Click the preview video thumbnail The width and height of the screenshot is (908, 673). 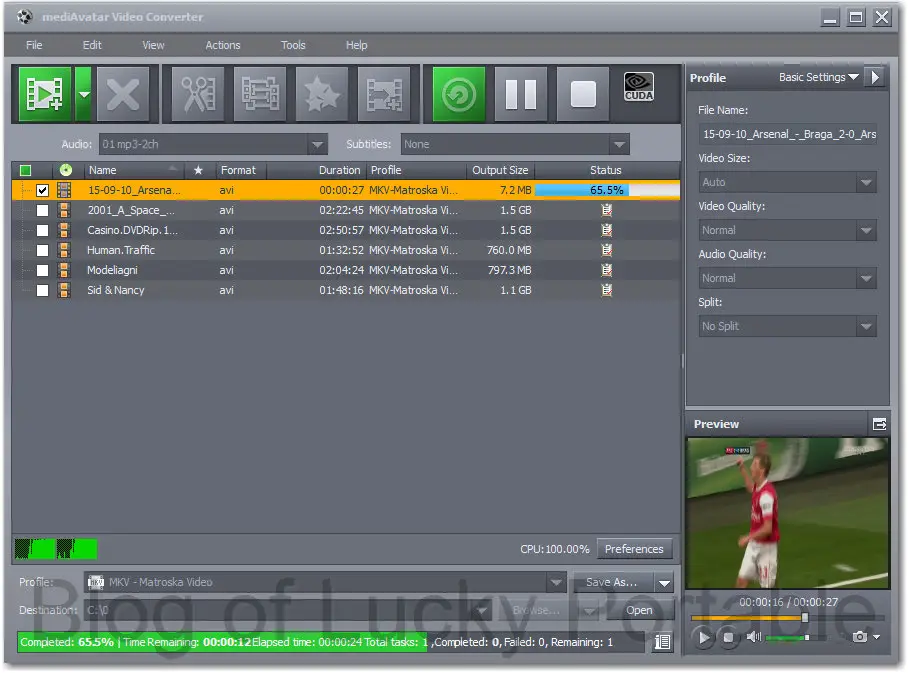788,513
